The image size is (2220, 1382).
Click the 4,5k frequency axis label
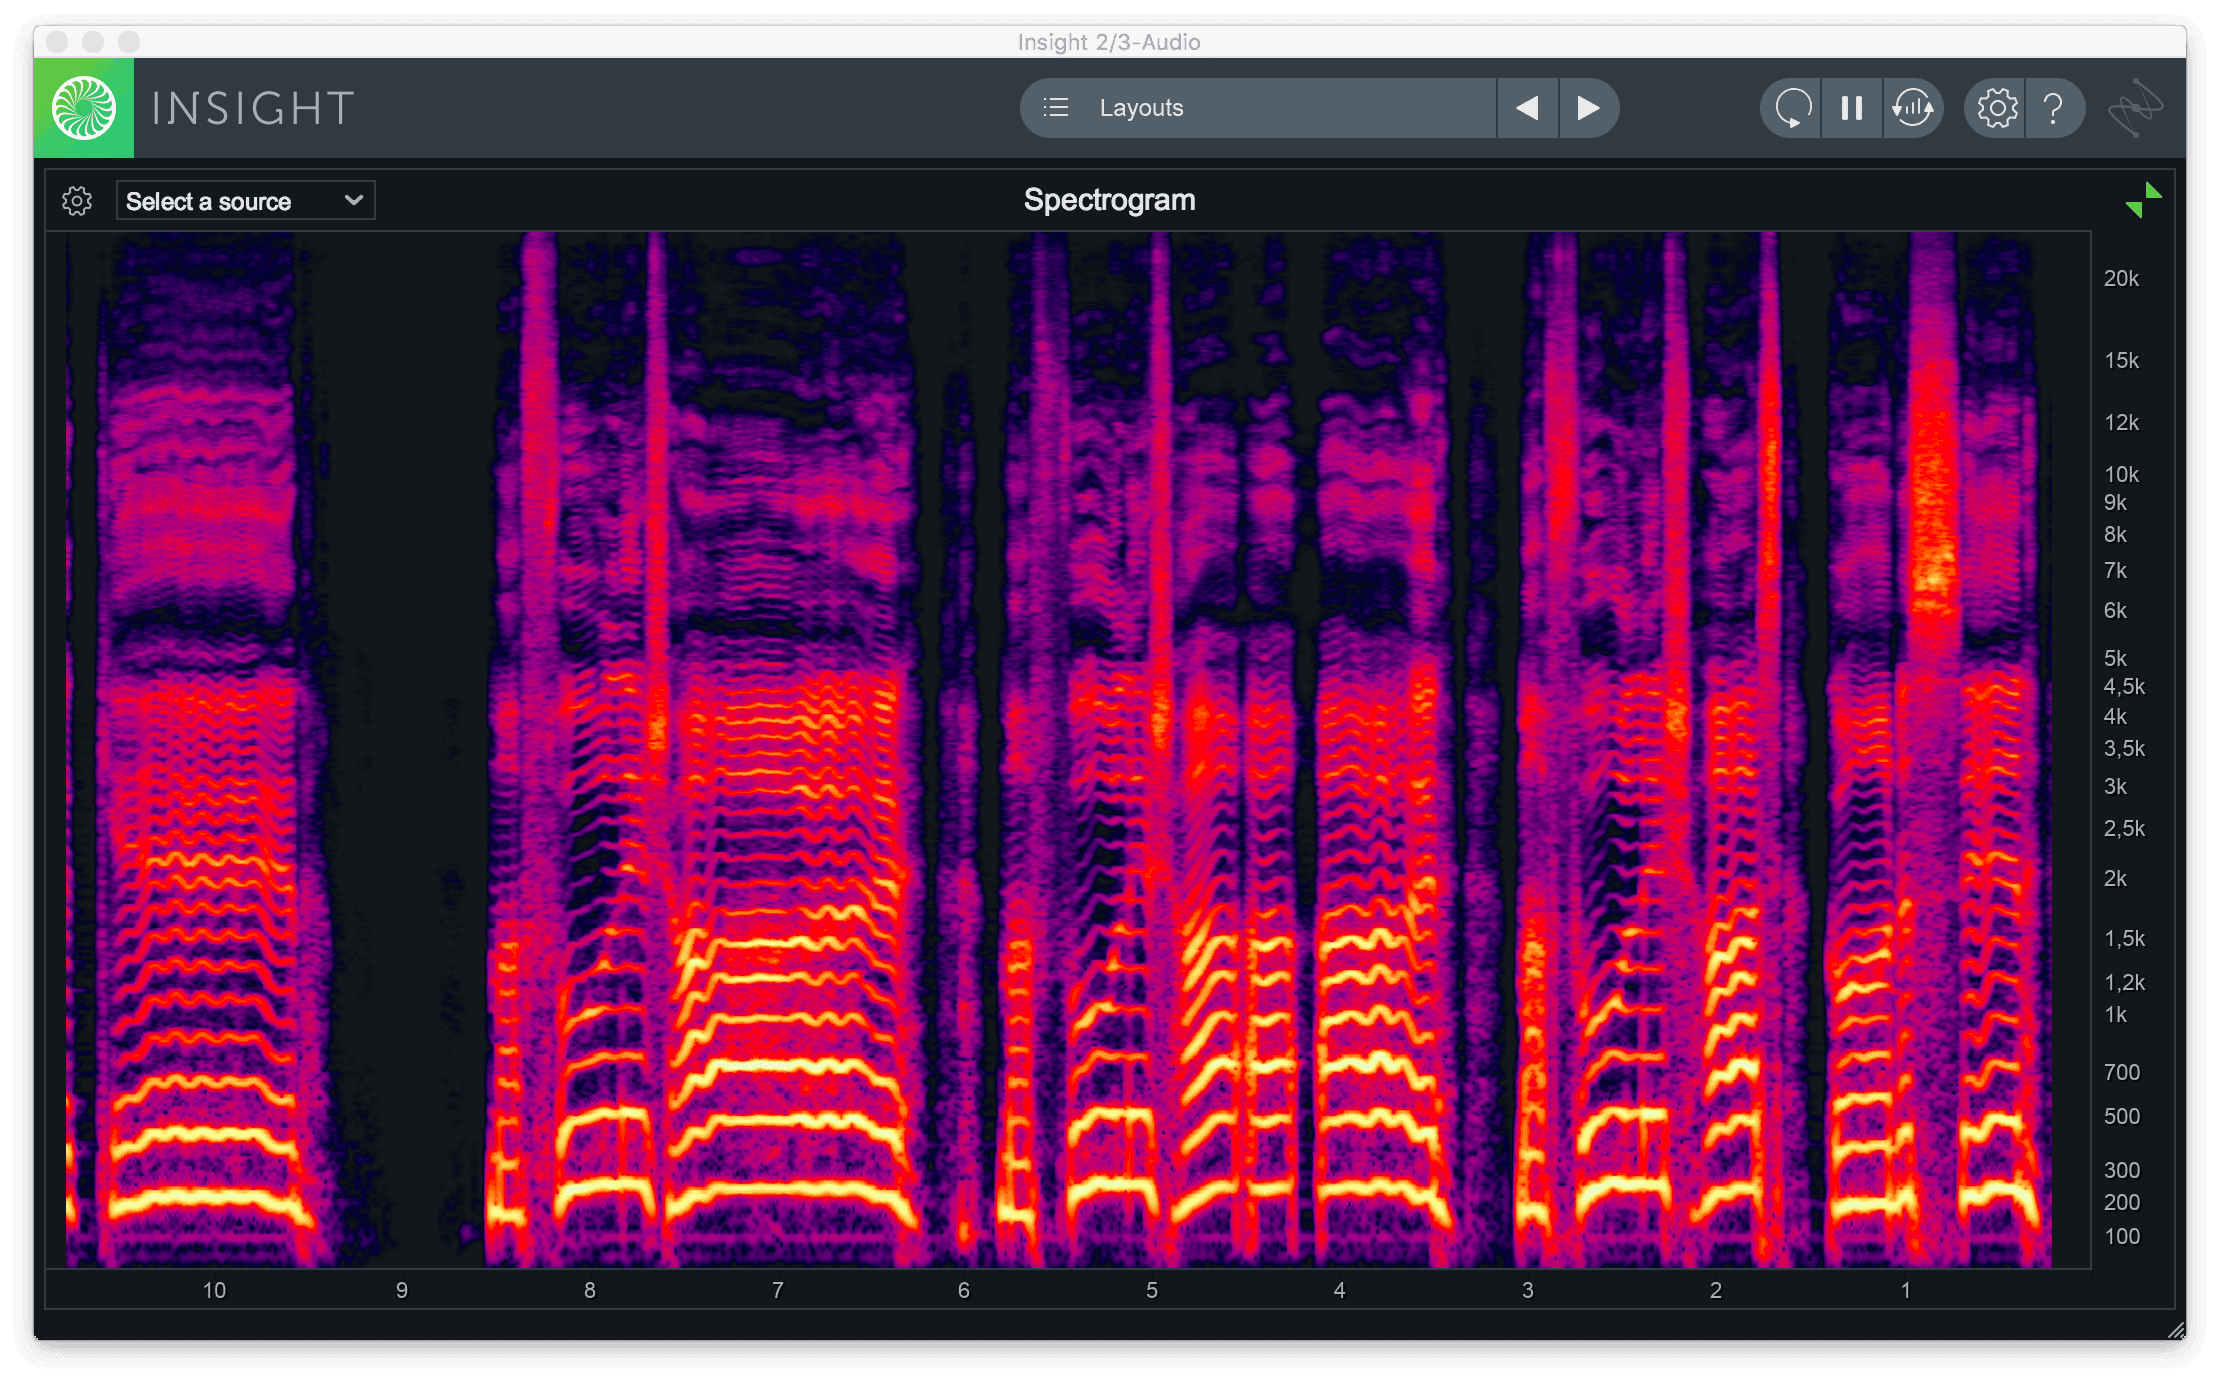(2124, 687)
